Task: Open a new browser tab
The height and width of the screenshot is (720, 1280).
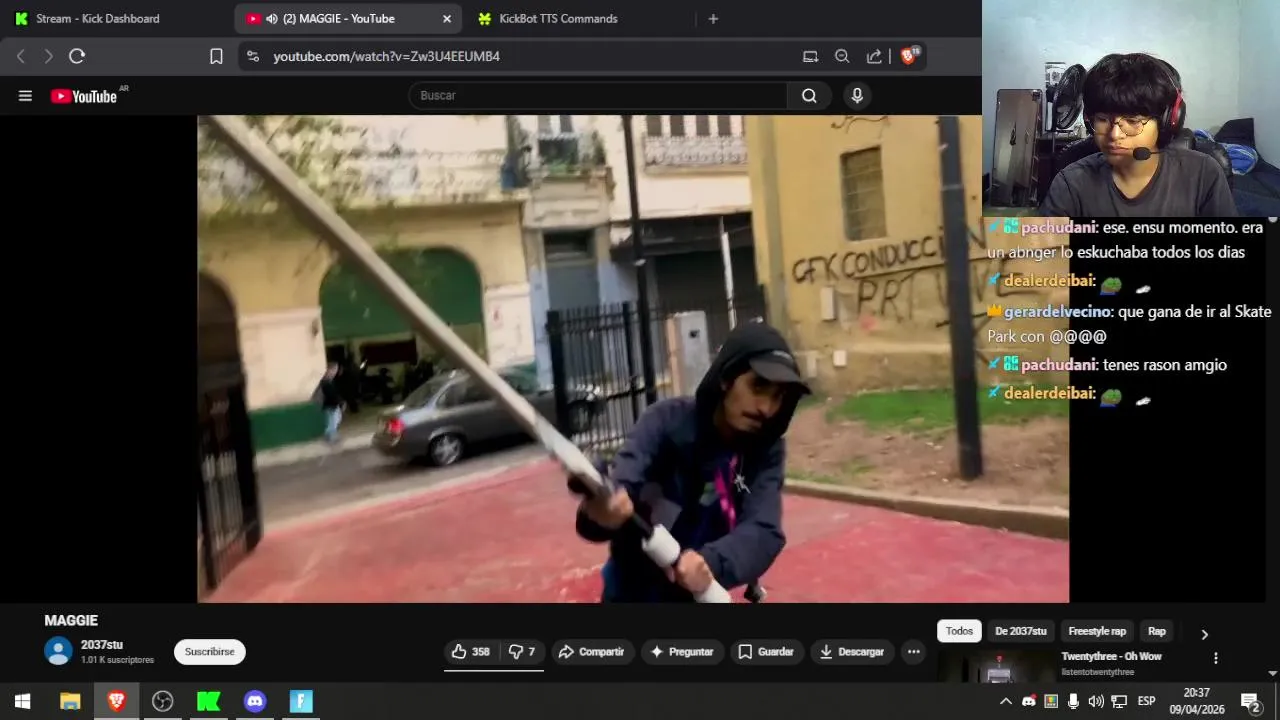Action: [x=713, y=19]
